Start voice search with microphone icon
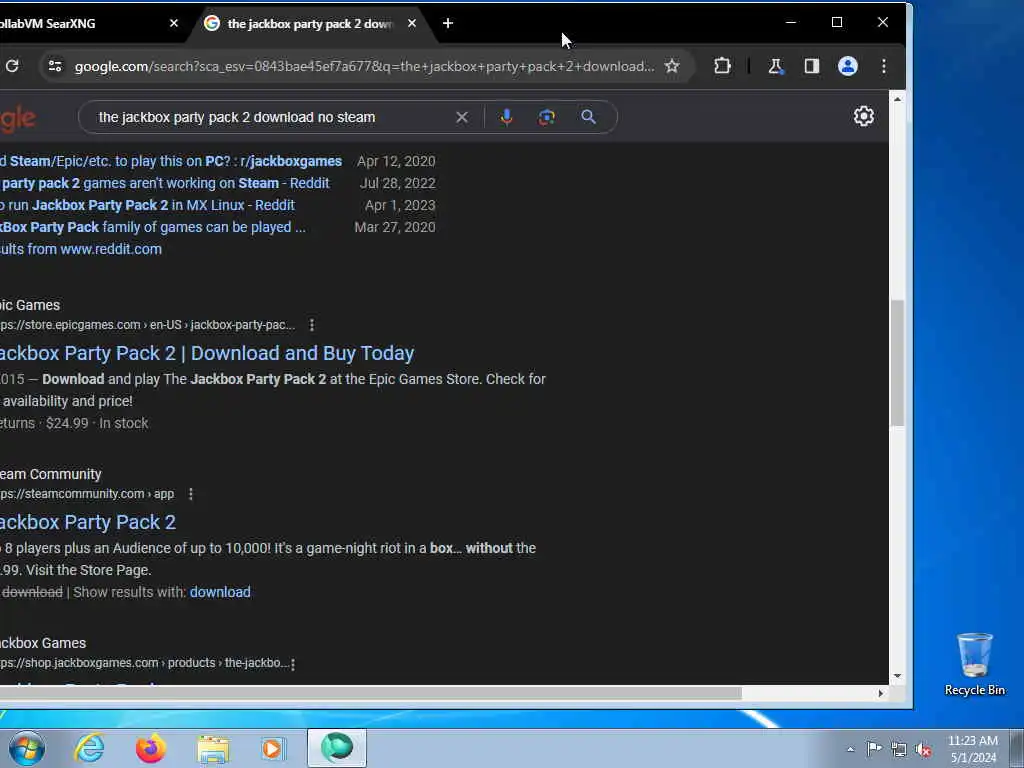The image size is (1024, 768). tap(506, 118)
